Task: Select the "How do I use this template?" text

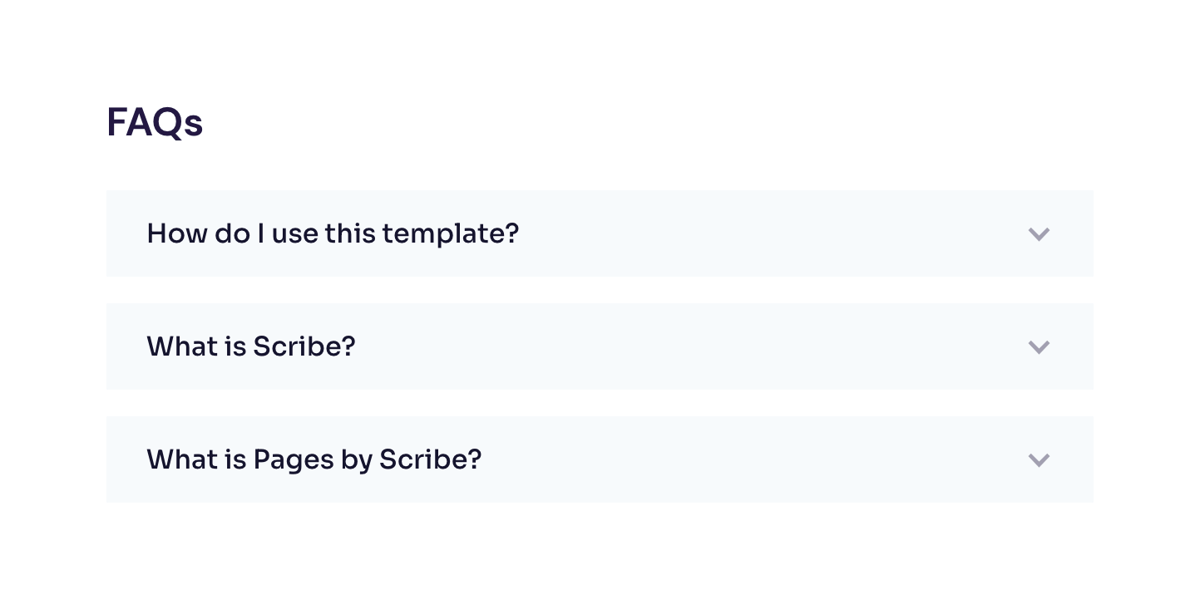Action: pyautogui.click(x=333, y=233)
